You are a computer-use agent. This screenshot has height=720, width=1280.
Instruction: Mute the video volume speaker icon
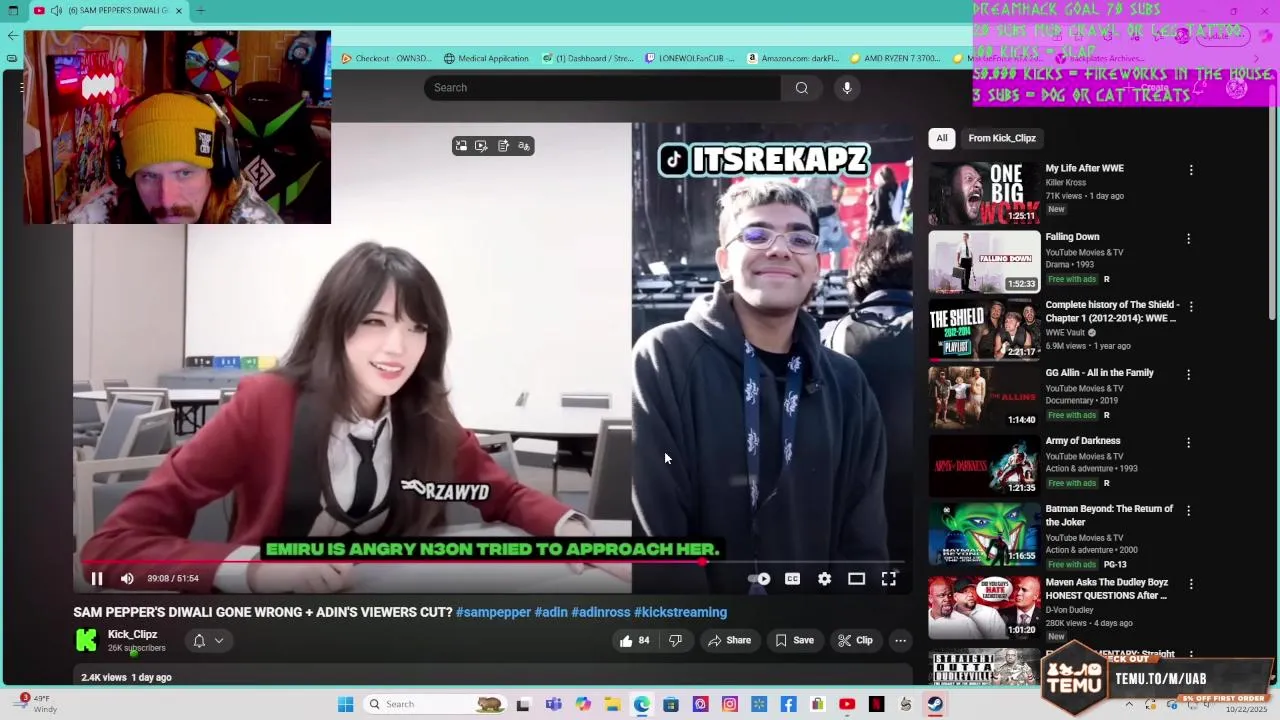click(127, 578)
